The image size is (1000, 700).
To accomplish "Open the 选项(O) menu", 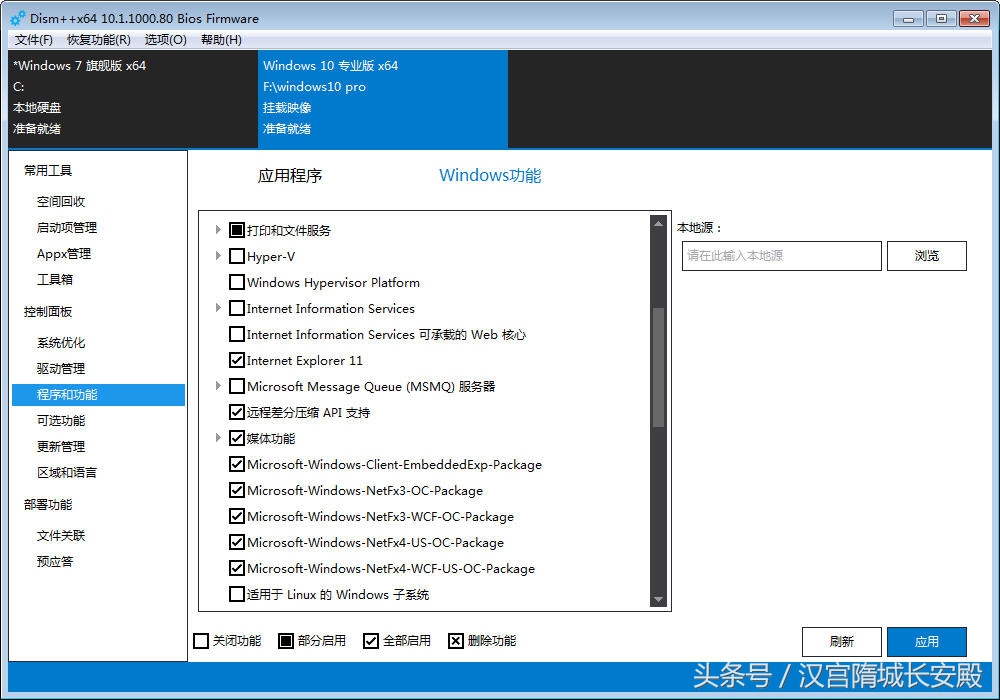I will (166, 40).
